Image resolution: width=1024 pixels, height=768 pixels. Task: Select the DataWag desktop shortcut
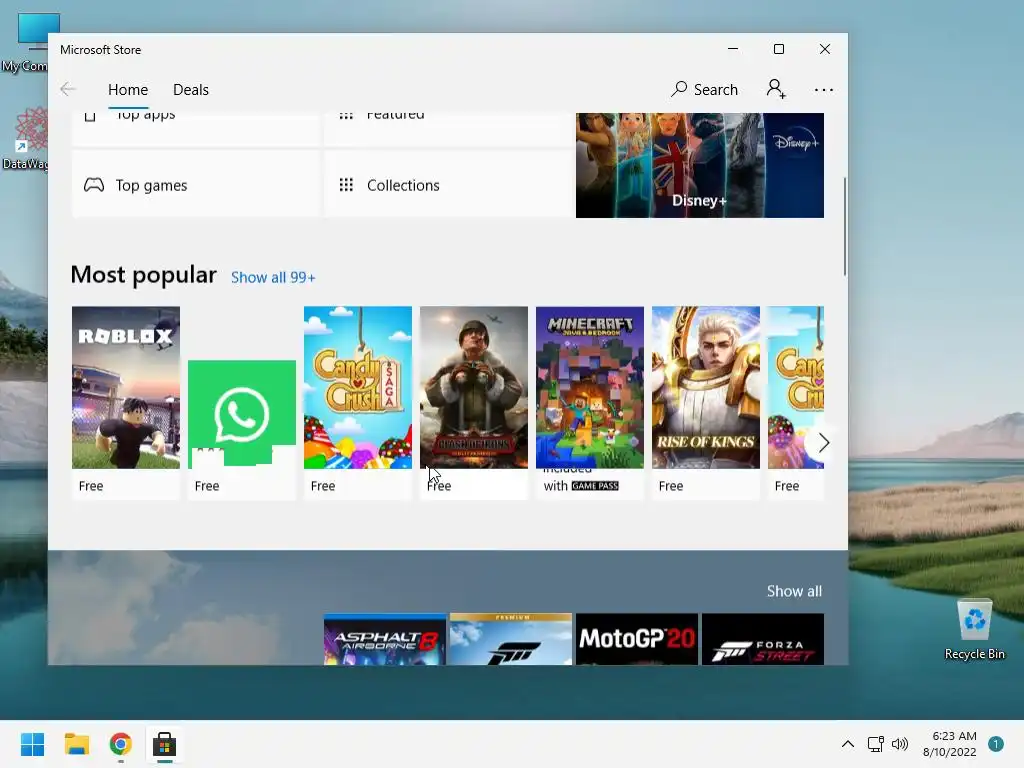click(25, 139)
